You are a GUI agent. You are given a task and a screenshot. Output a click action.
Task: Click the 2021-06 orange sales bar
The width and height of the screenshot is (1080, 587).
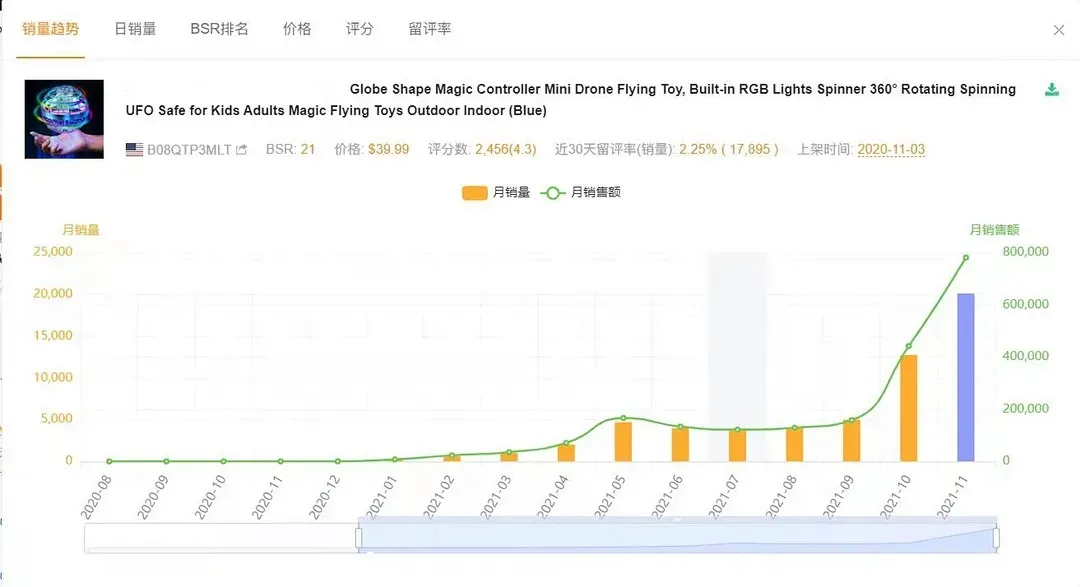click(x=681, y=444)
